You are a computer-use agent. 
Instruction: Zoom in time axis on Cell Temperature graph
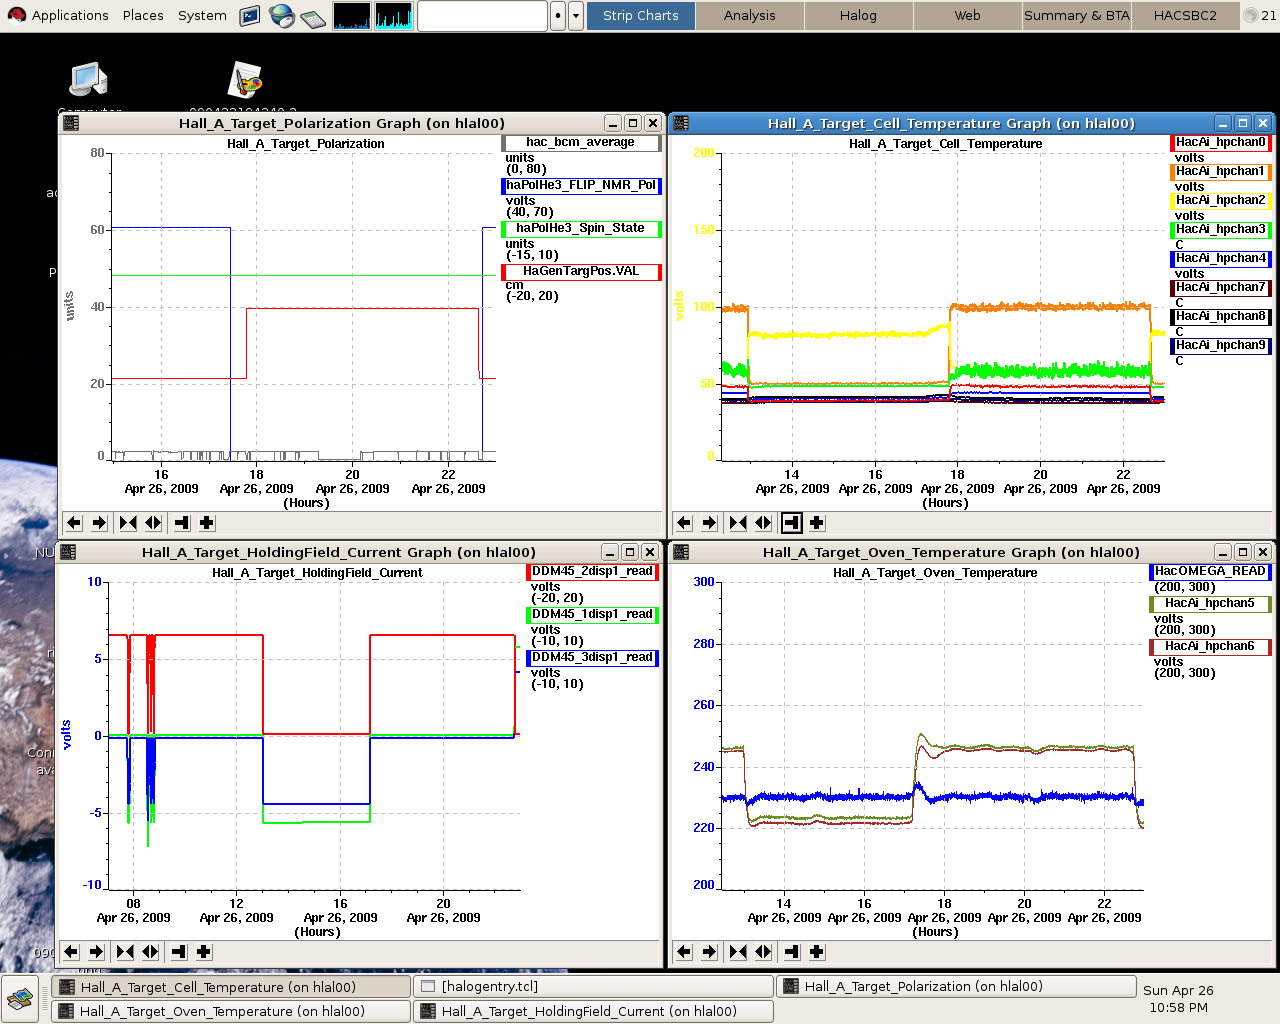click(738, 522)
